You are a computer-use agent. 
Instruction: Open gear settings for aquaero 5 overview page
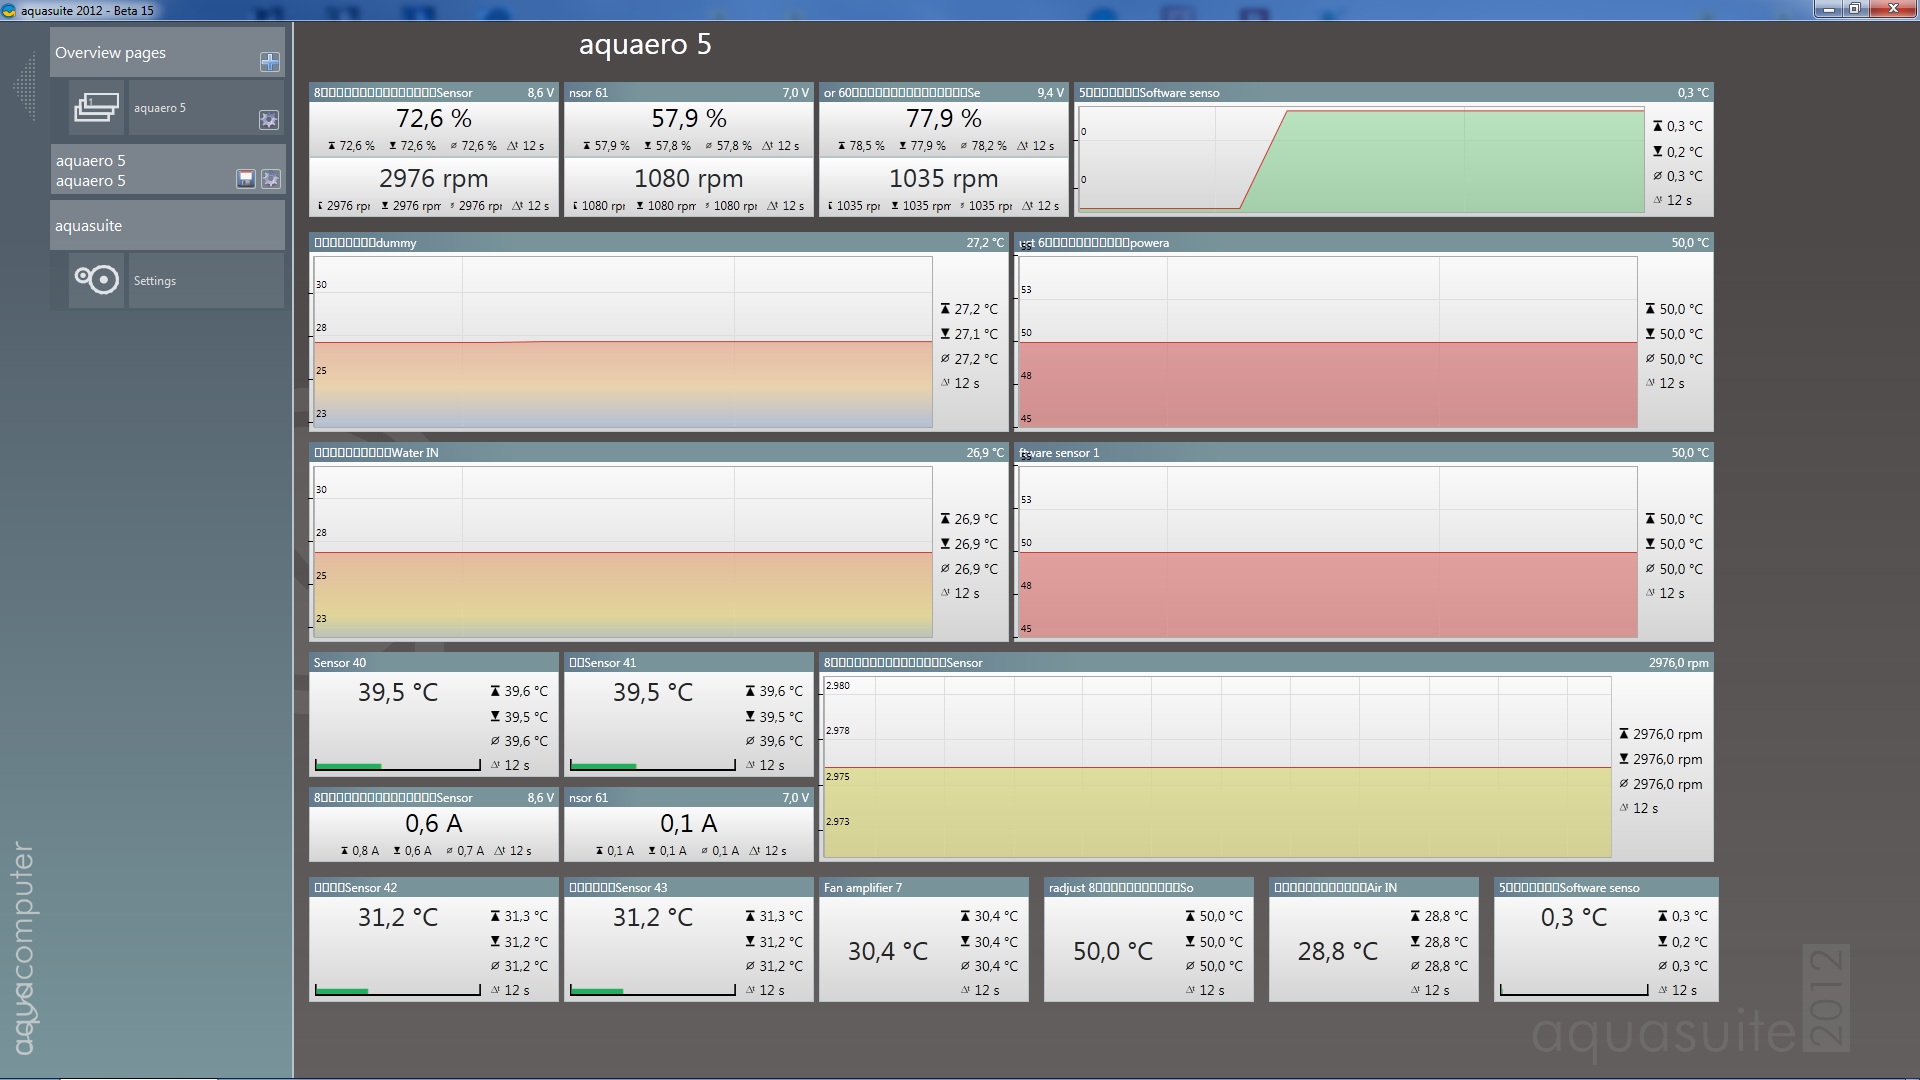pyautogui.click(x=268, y=120)
